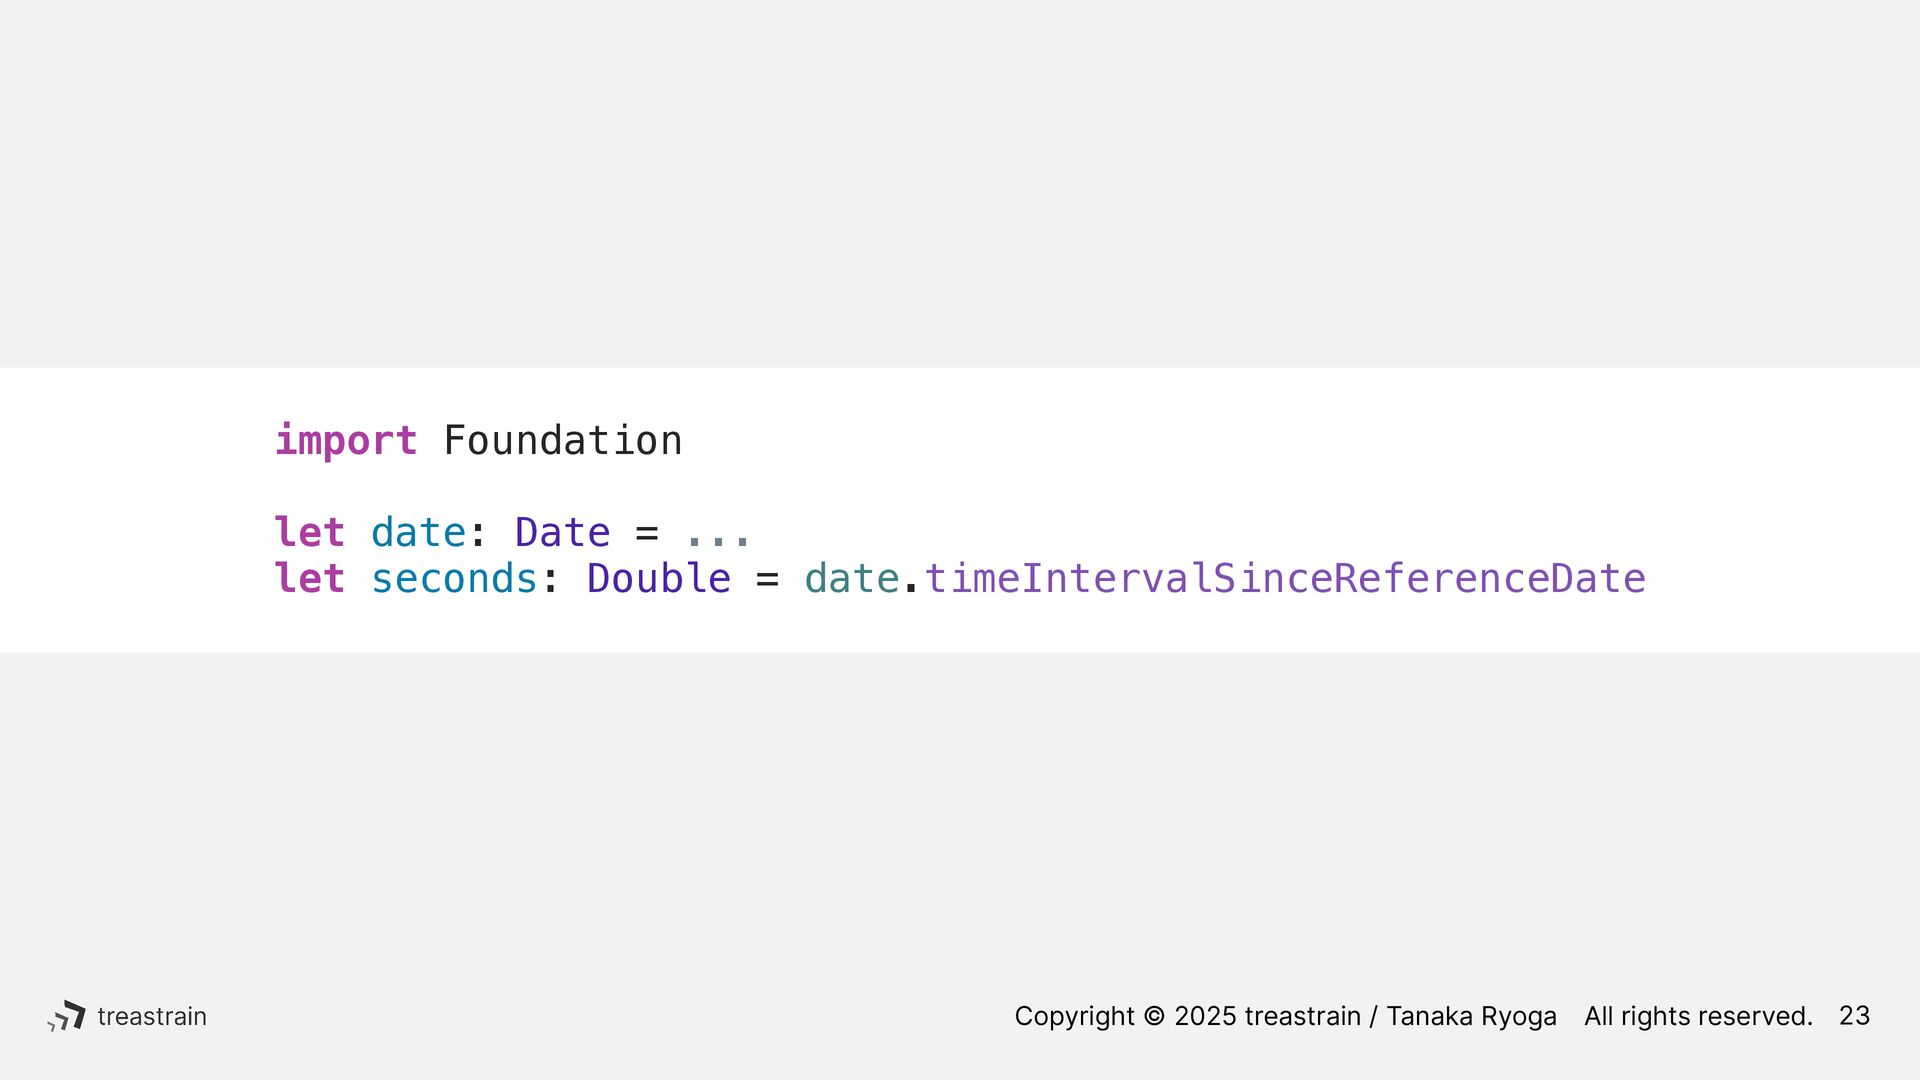Click the Foundation module name
Image resolution: width=1920 pixels, height=1080 pixels.
coord(563,440)
